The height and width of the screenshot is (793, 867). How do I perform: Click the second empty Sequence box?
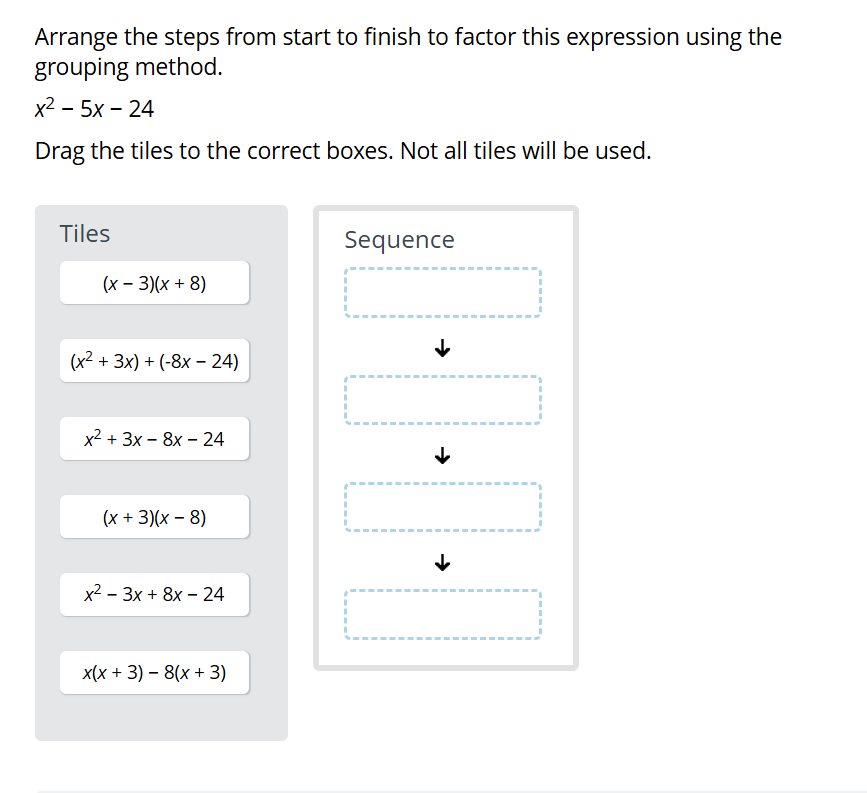(x=443, y=398)
